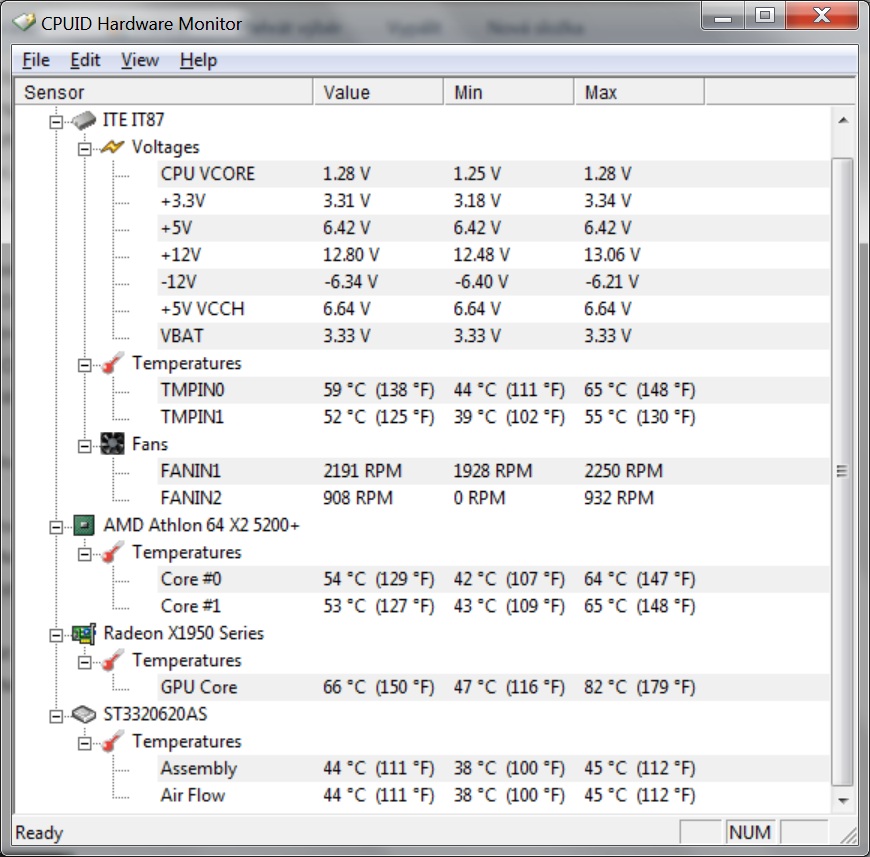Click the Ready status bar text
The width and height of the screenshot is (870, 857).
39,833
